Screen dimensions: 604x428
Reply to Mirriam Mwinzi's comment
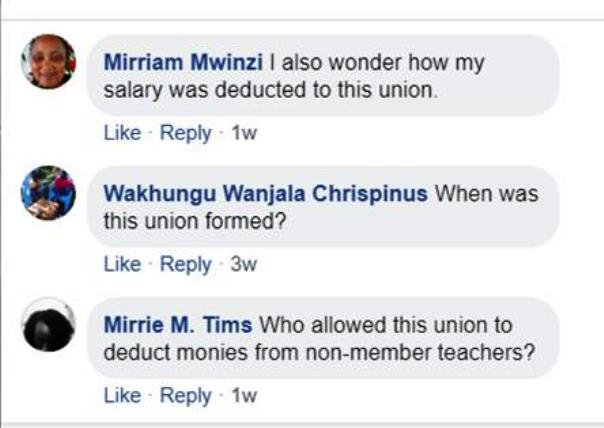(x=185, y=133)
